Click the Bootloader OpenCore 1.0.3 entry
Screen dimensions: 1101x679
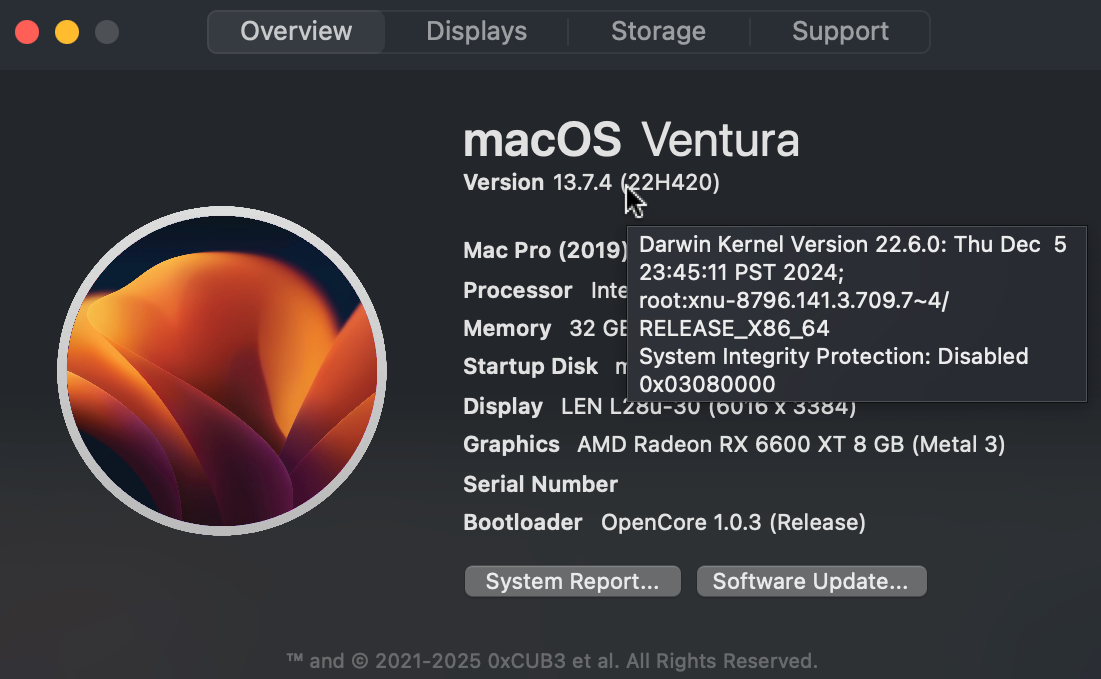point(664,522)
